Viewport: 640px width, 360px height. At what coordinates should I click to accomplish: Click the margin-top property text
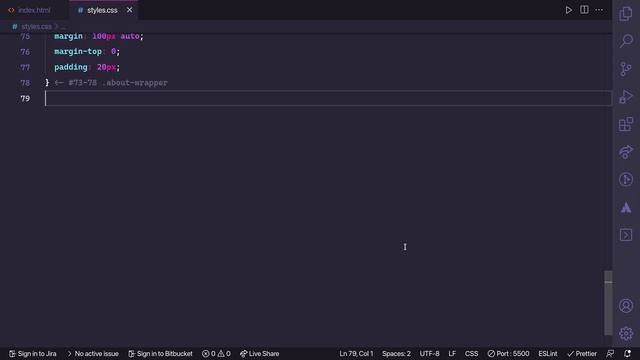pos(78,51)
